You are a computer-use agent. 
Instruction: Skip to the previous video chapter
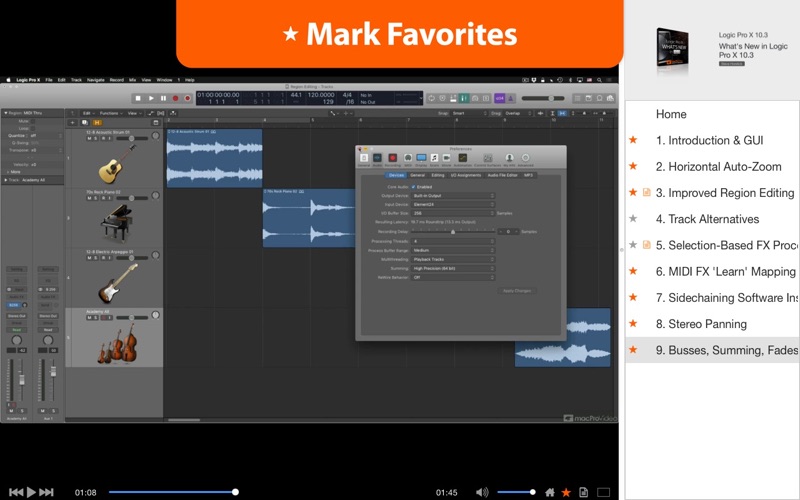(16, 492)
